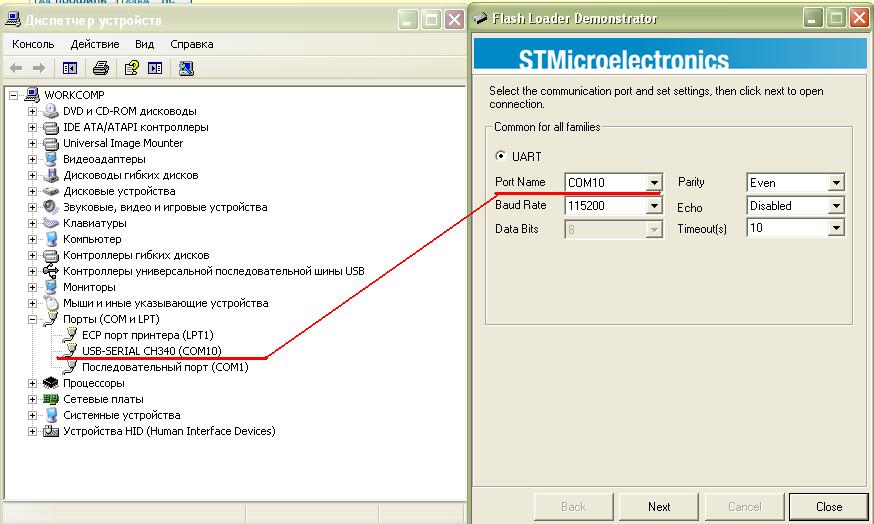Collapse the Порты (COM и LPT) node
This screenshot has height=524, width=874.
pyautogui.click(x=33, y=319)
